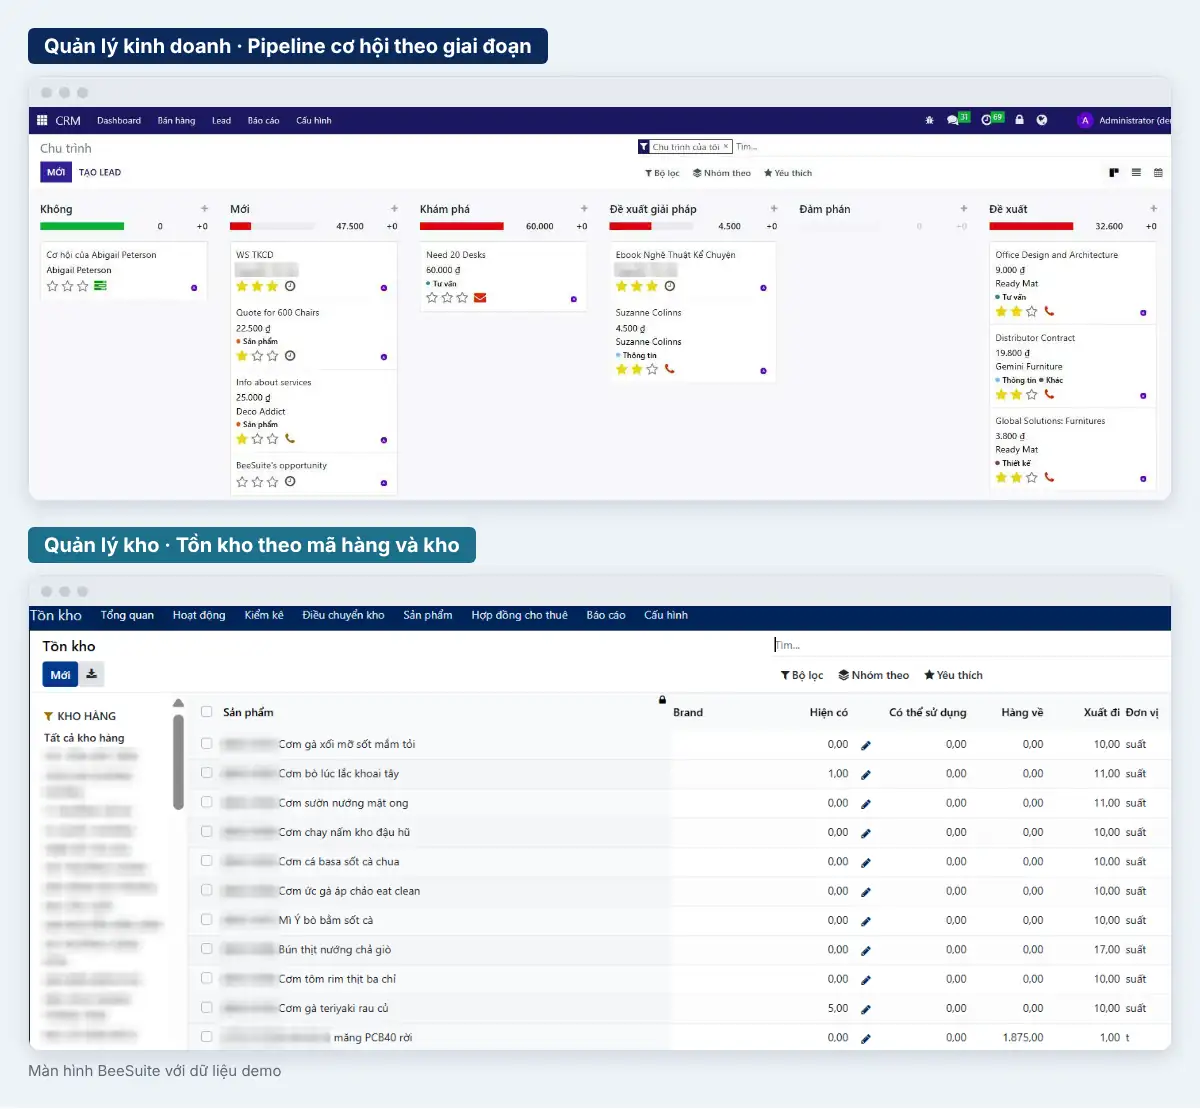The image size is (1200, 1109).
Task: Check the Cơm cá basa sốt cà chua row
Action: (x=206, y=861)
